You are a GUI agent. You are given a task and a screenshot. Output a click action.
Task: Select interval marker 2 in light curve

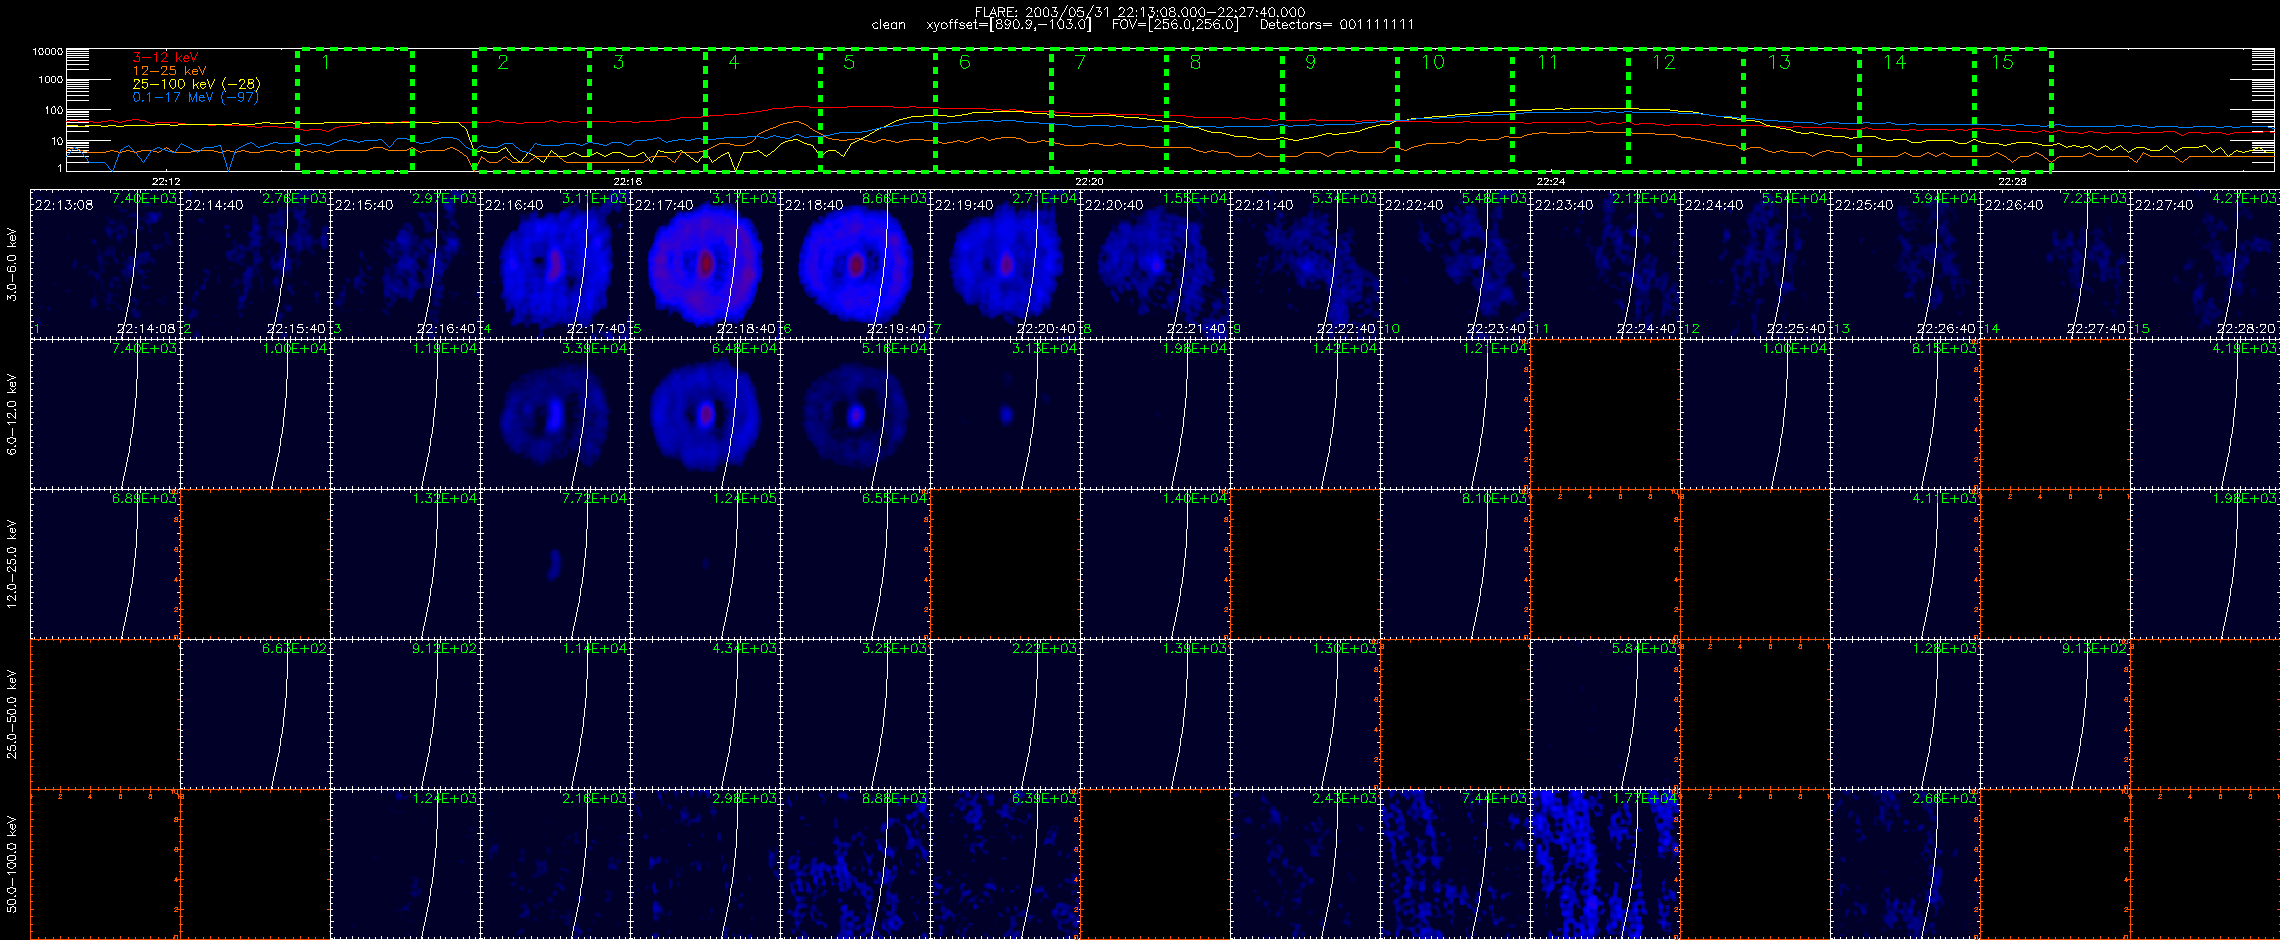(503, 62)
